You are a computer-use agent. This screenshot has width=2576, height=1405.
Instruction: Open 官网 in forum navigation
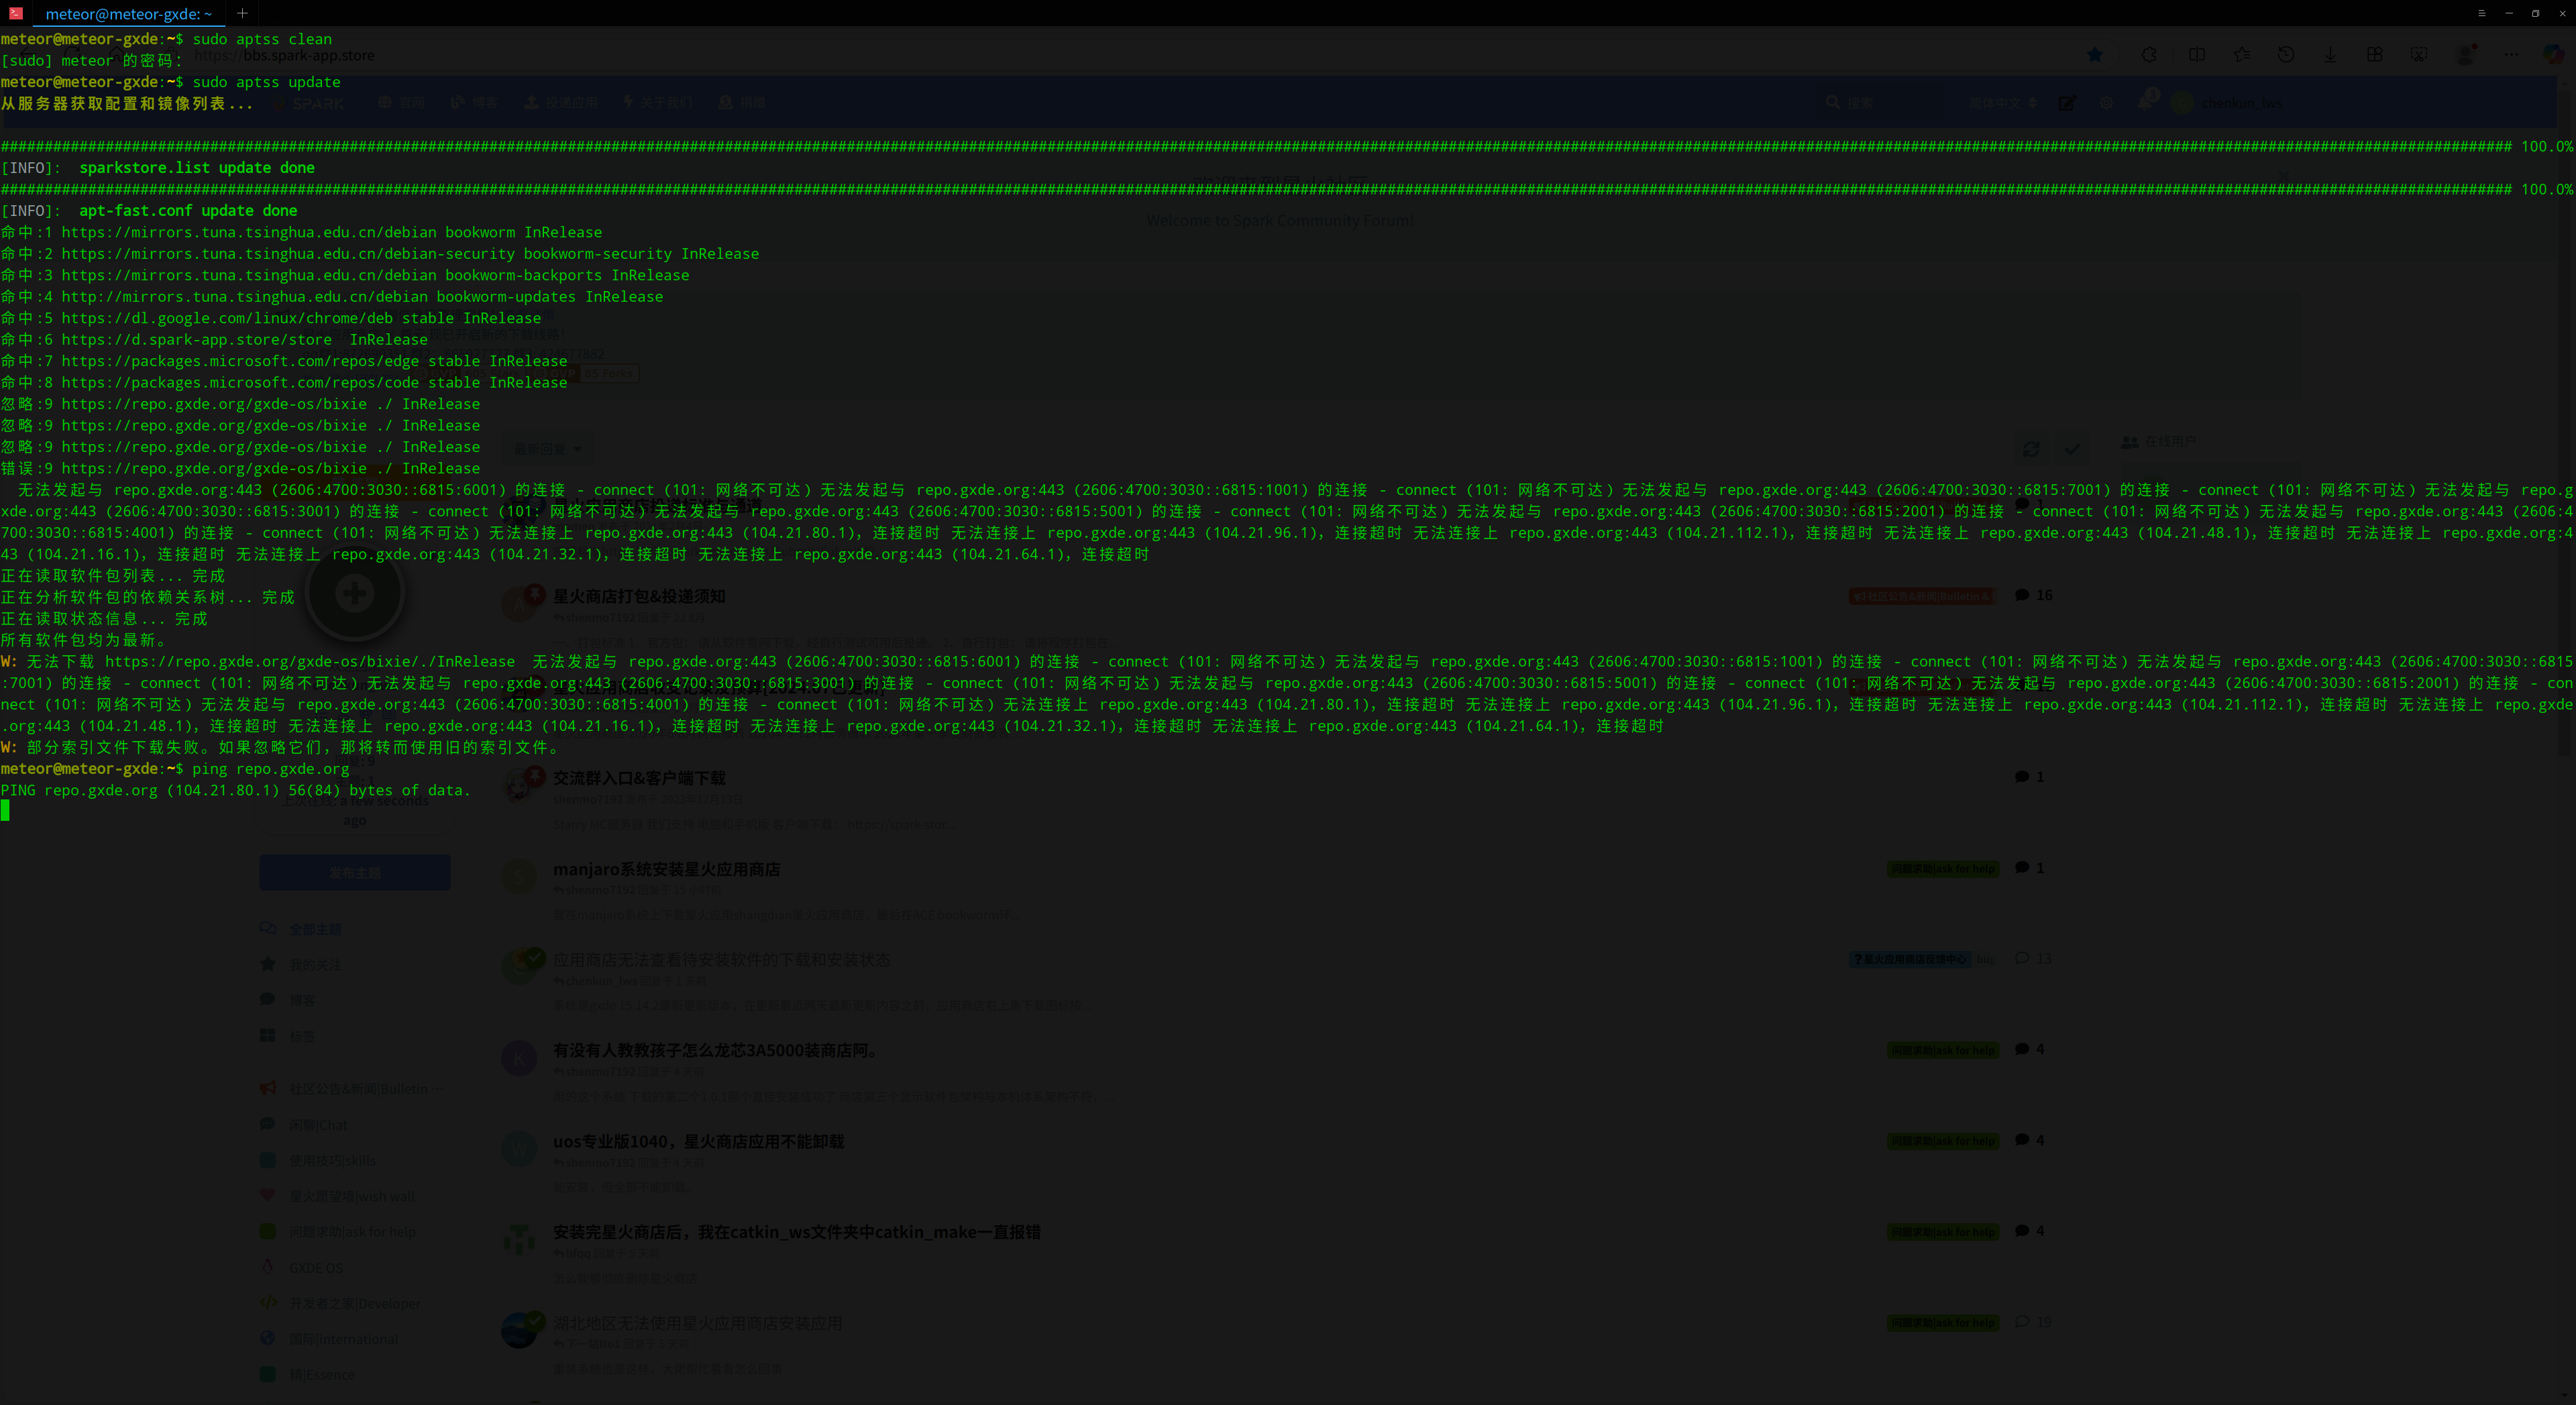[402, 103]
